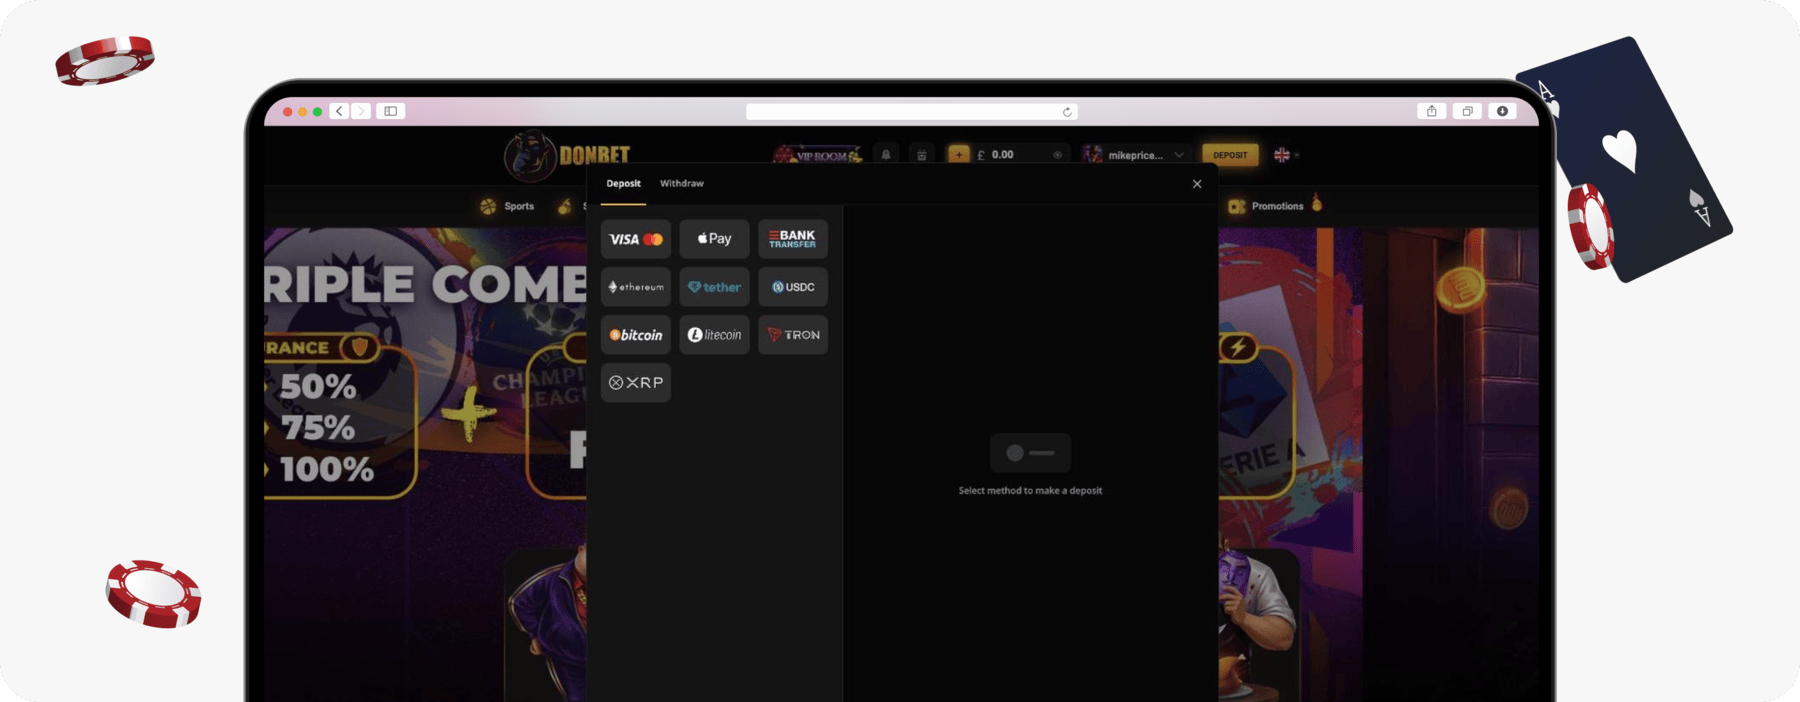Open the language flag dropdown

[1286, 155]
